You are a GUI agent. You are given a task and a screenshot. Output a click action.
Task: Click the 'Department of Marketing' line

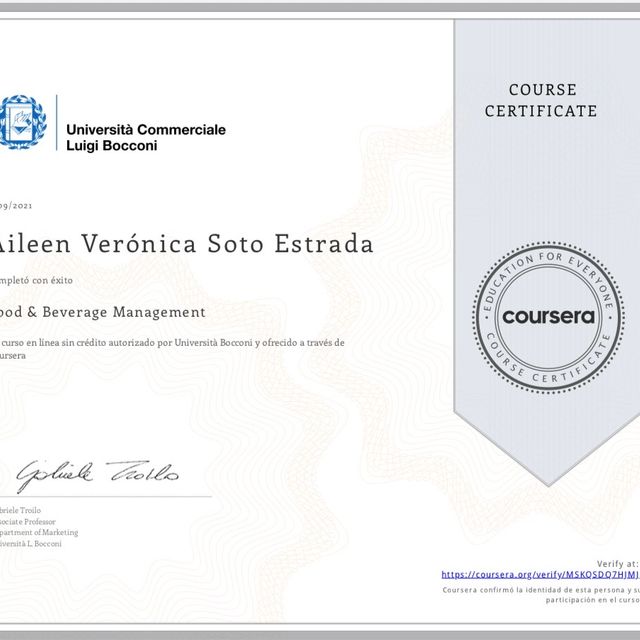(x=39, y=532)
